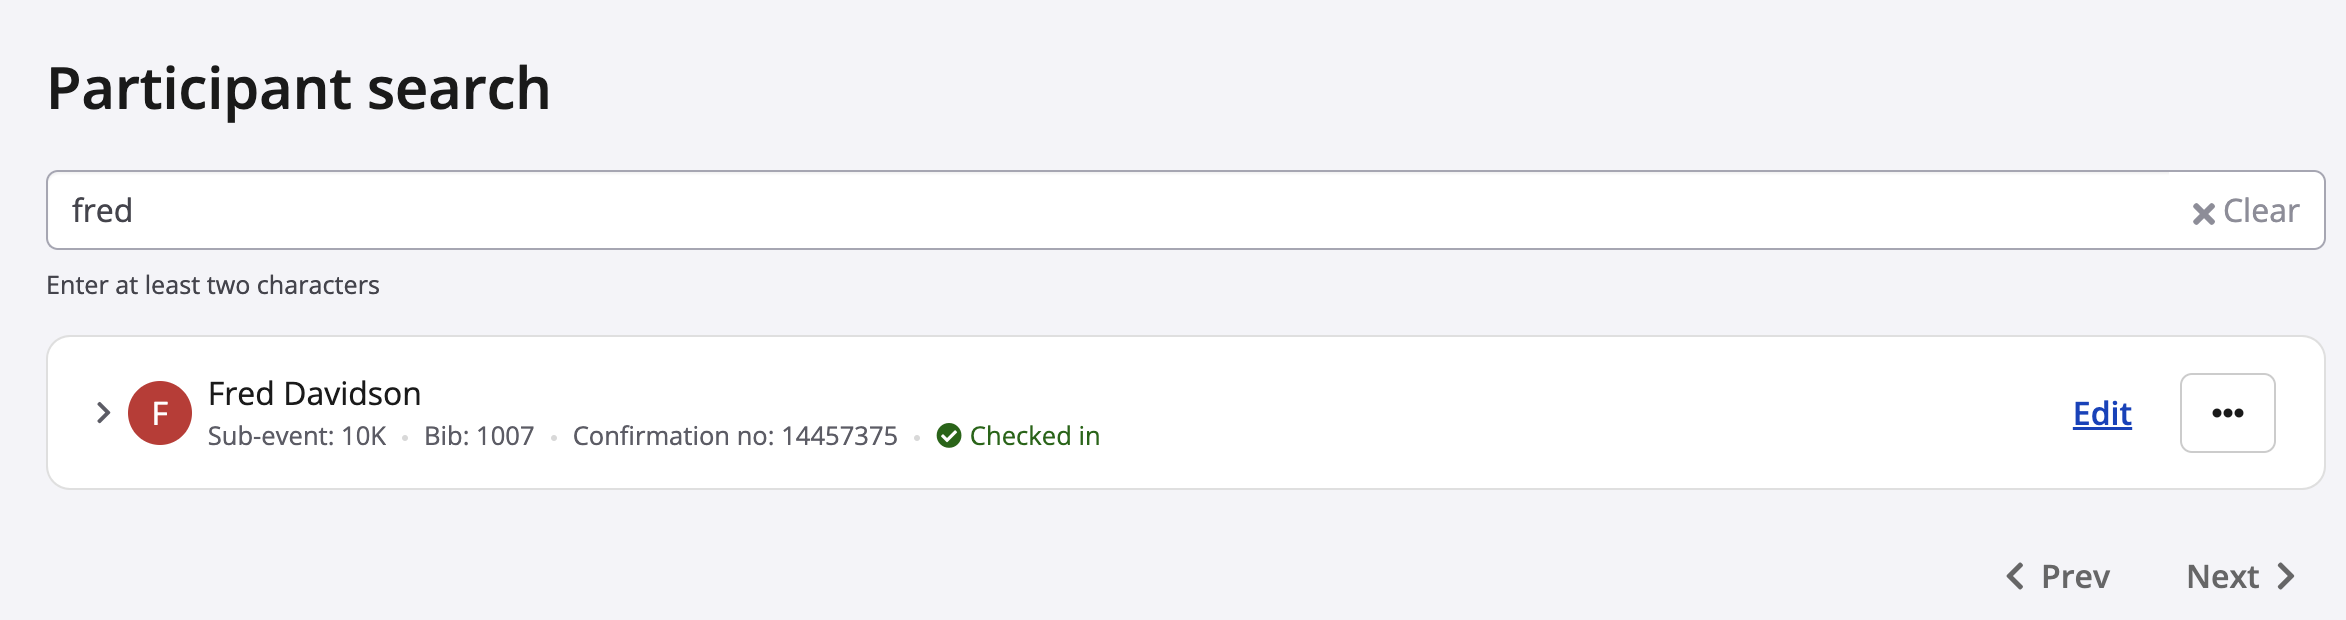Click the left chevron beside Prev
The width and height of the screenshot is (2346, 620).
pyautogui.click(x=2015, y=576)
